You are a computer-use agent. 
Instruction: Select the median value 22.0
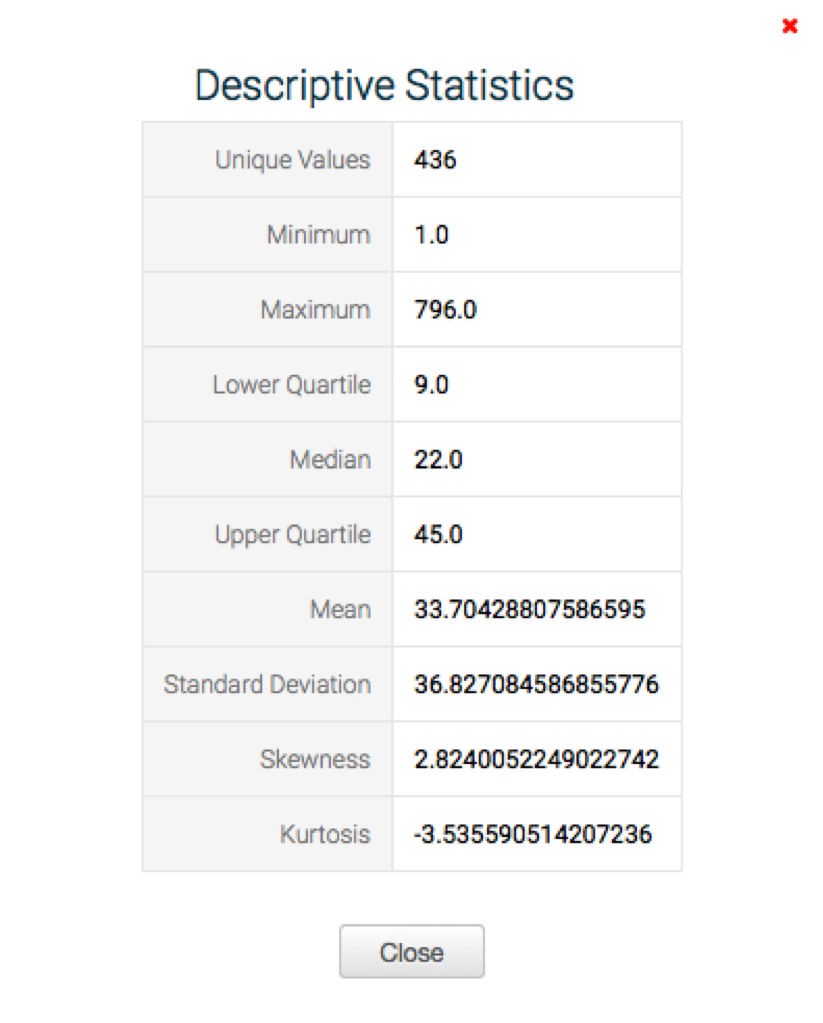(x=438, y=459)
